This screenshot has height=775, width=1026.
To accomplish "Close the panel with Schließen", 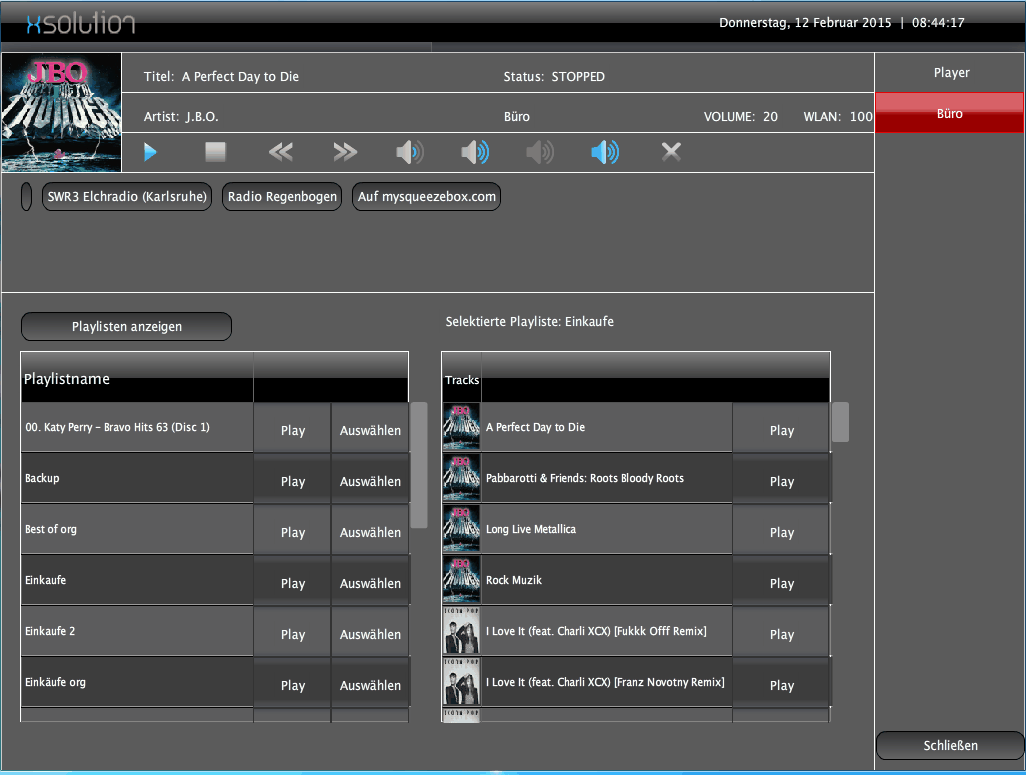I will click(949, 745).
